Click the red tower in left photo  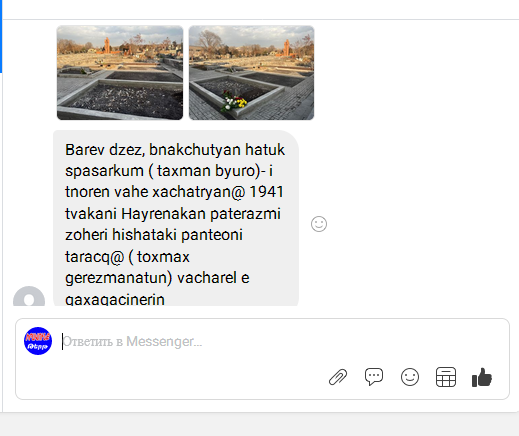[x=107, y=46]
